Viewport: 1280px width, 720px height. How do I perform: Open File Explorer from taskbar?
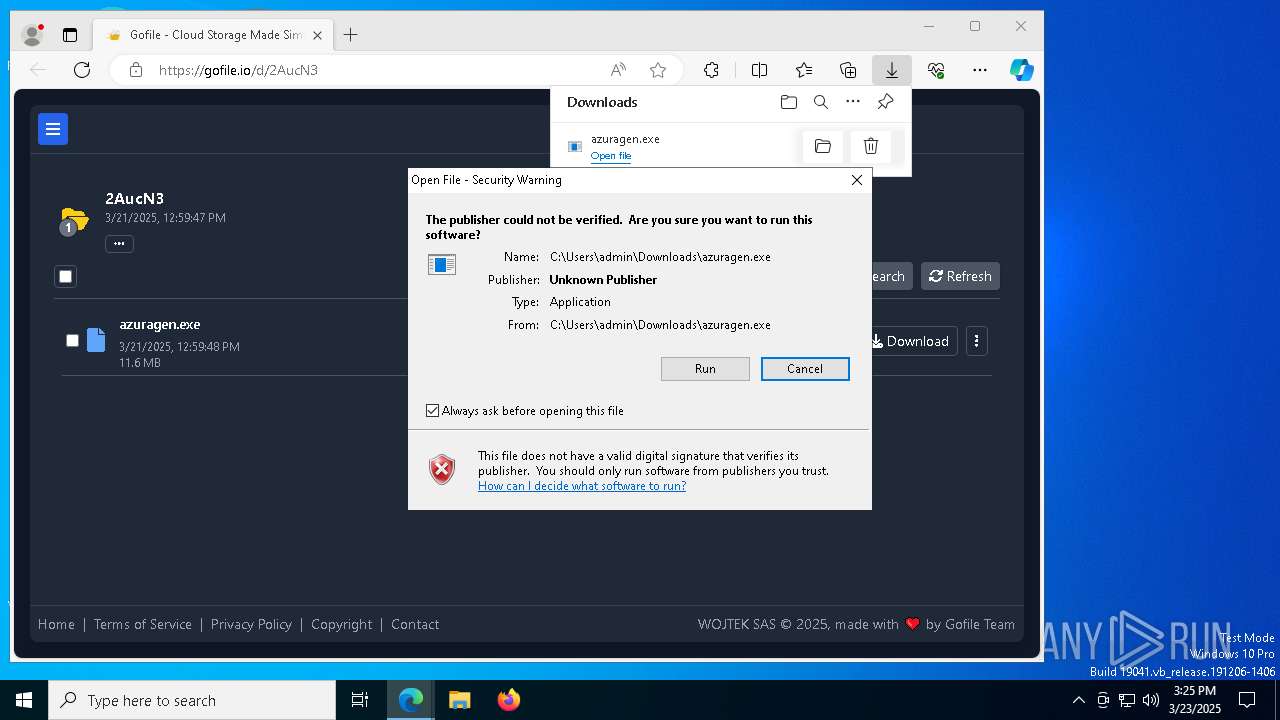tap(459, 700)
